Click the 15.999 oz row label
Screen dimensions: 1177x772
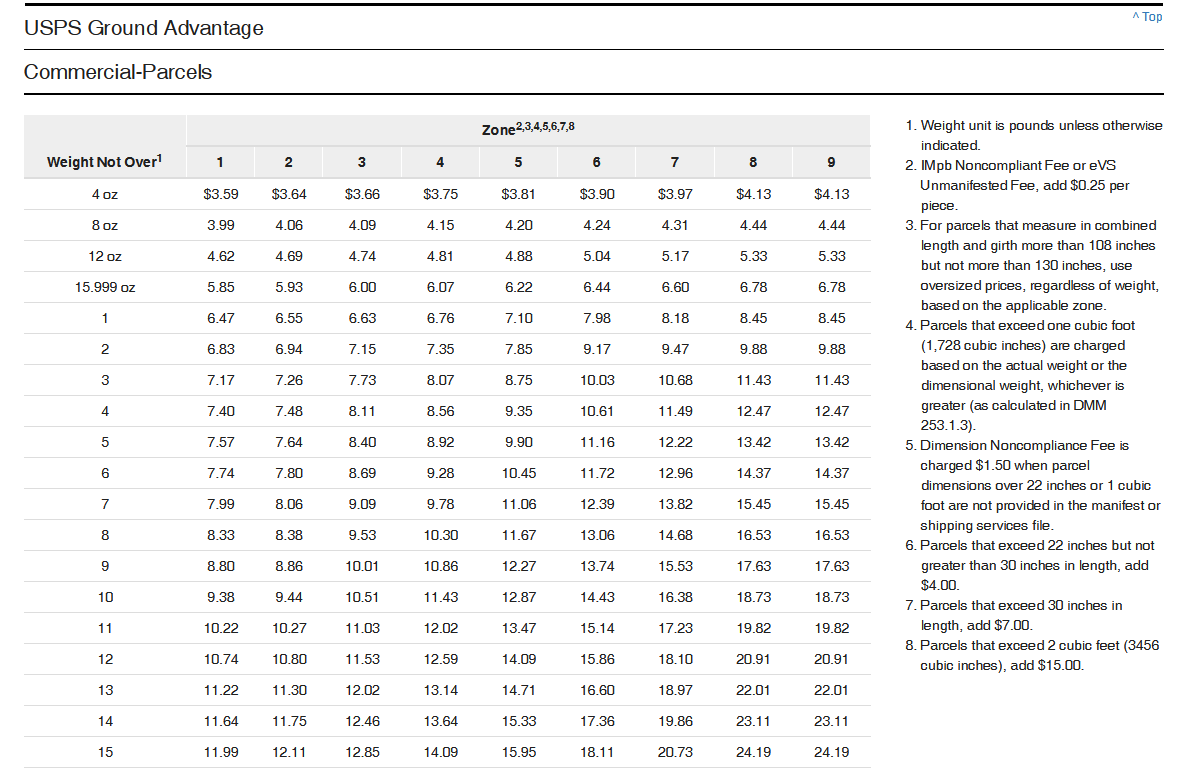pos(104,288)
